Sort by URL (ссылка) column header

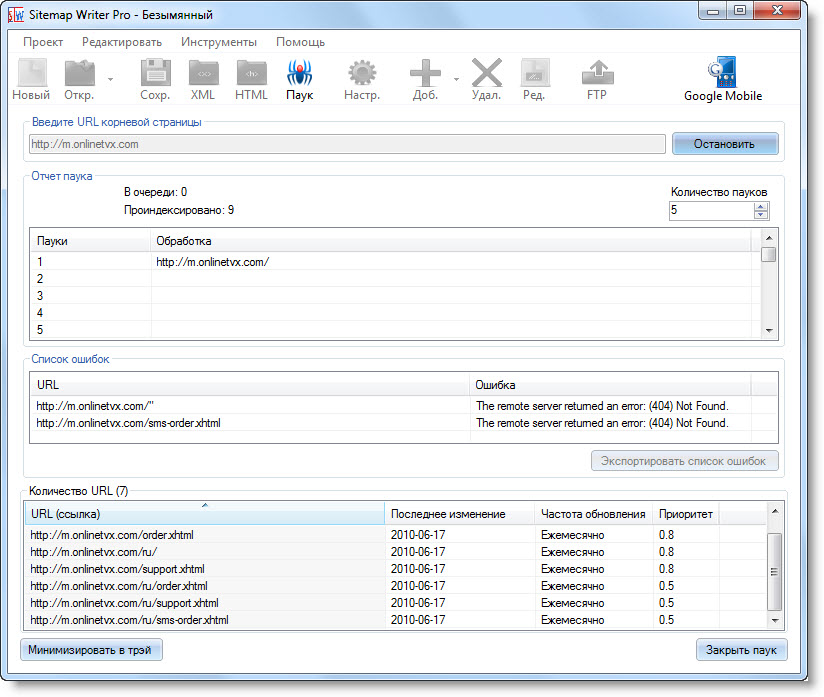click(205, 514)
